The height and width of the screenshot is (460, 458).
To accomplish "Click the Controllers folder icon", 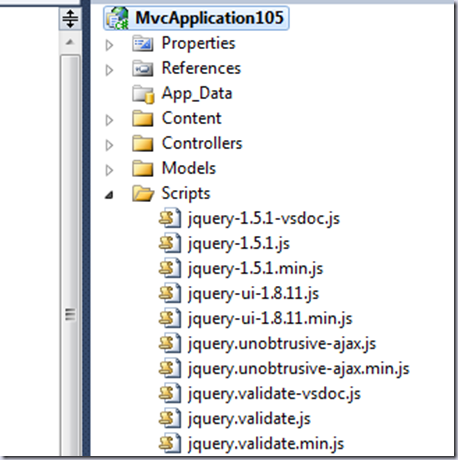I will coord(143,143).
